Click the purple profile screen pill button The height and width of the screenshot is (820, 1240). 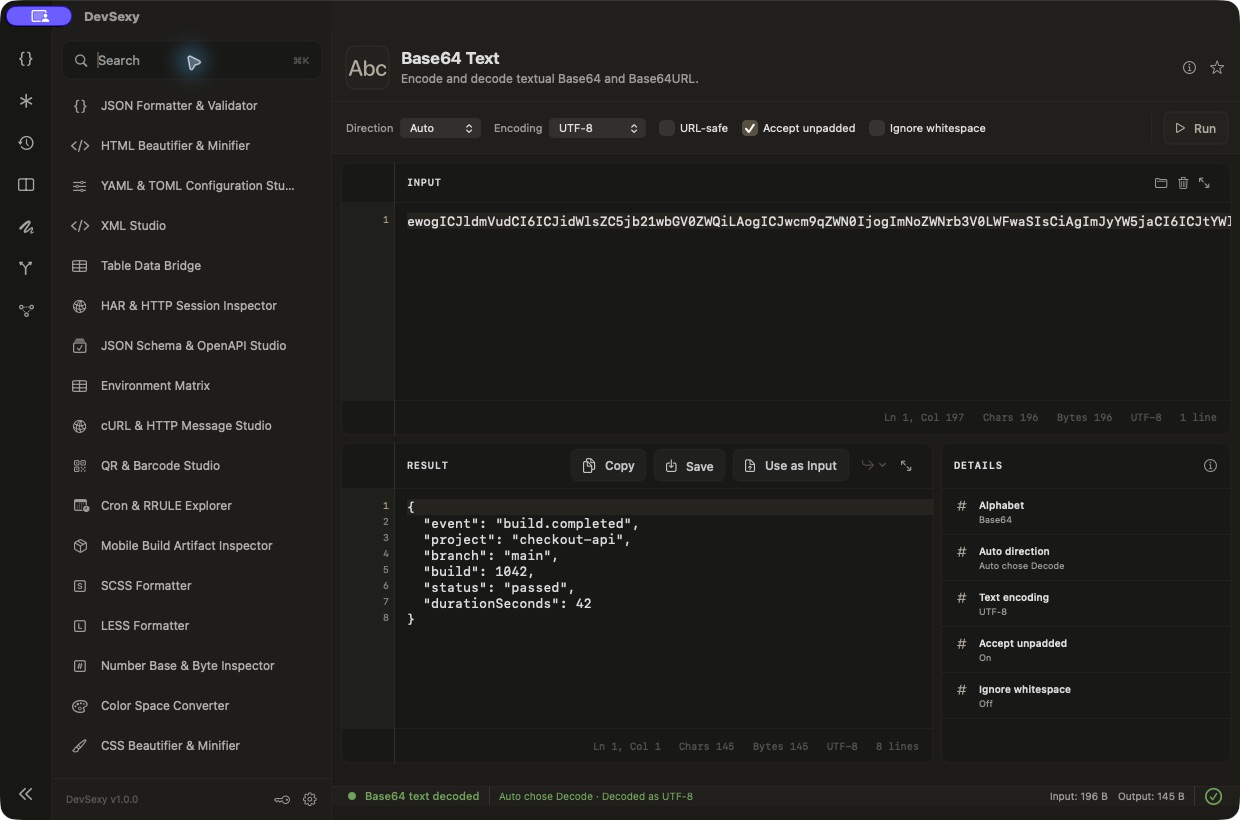coord(39,16)
